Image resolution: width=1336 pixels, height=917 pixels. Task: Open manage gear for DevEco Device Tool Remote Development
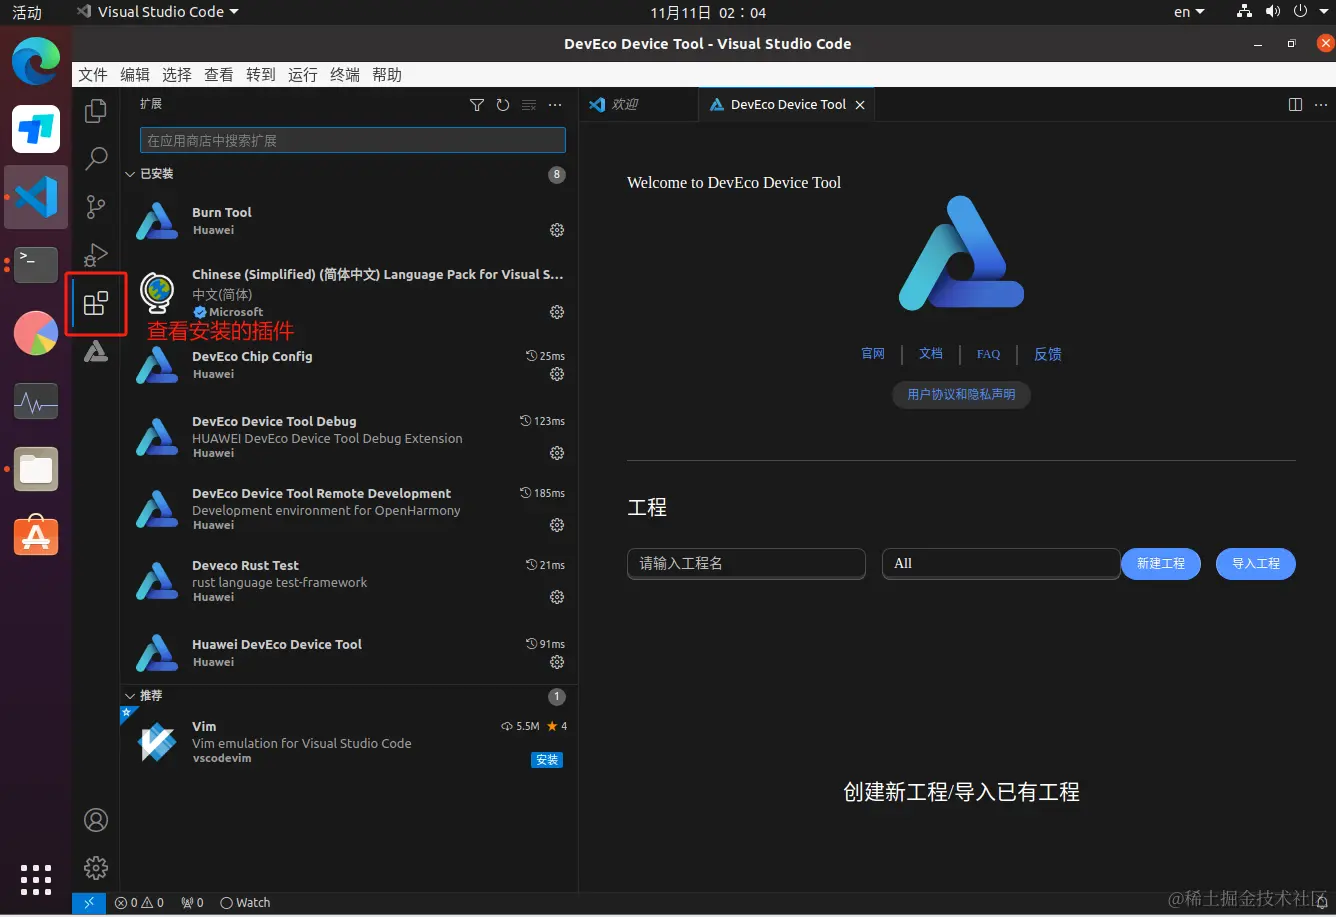557,525
